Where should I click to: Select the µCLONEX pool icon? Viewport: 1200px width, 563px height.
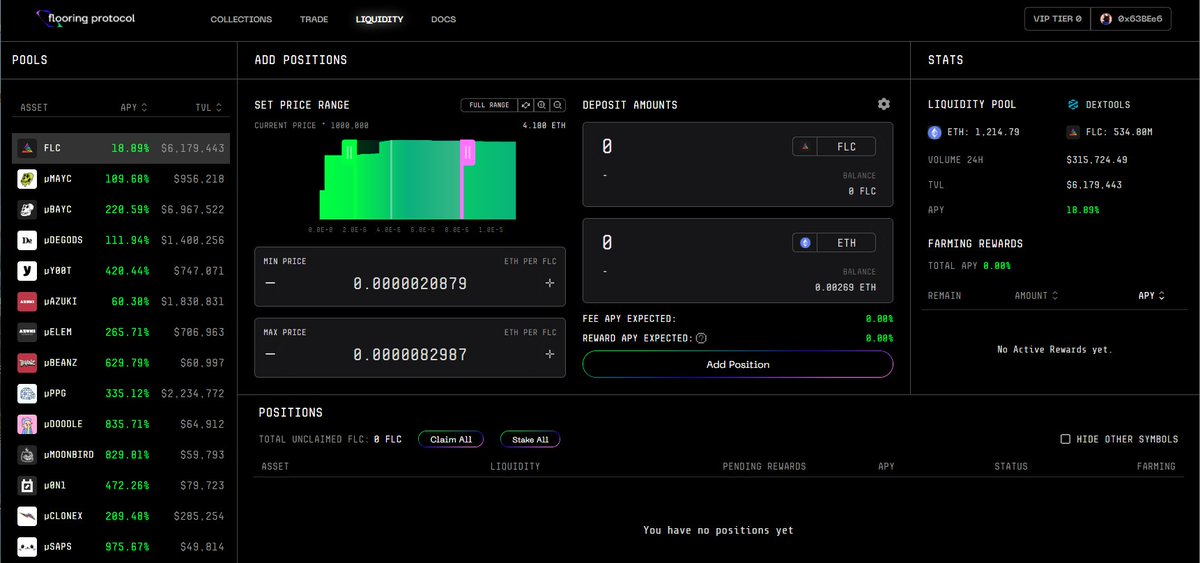click(27, 516)
